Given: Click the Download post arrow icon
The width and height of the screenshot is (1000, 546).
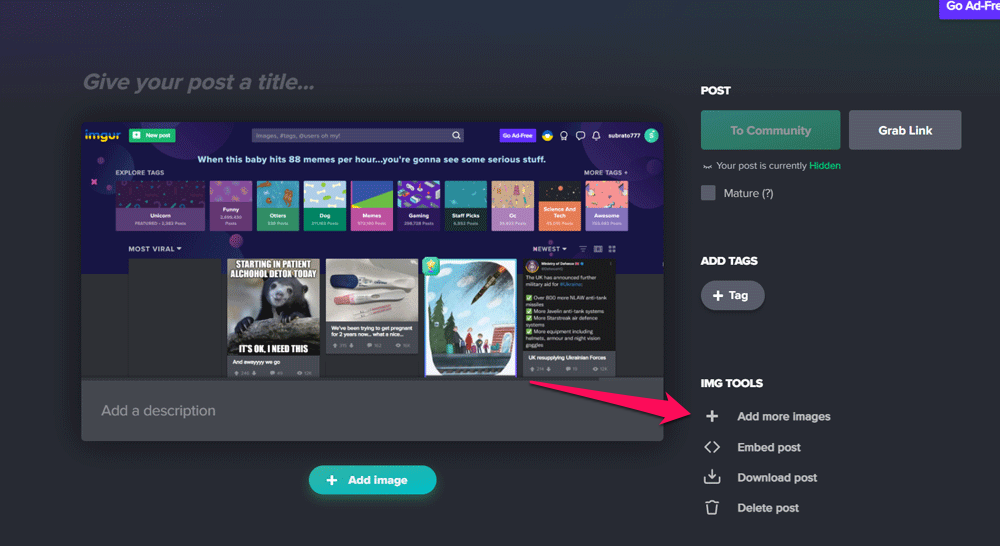Looking at the screenshot, I should pos(712,477).
